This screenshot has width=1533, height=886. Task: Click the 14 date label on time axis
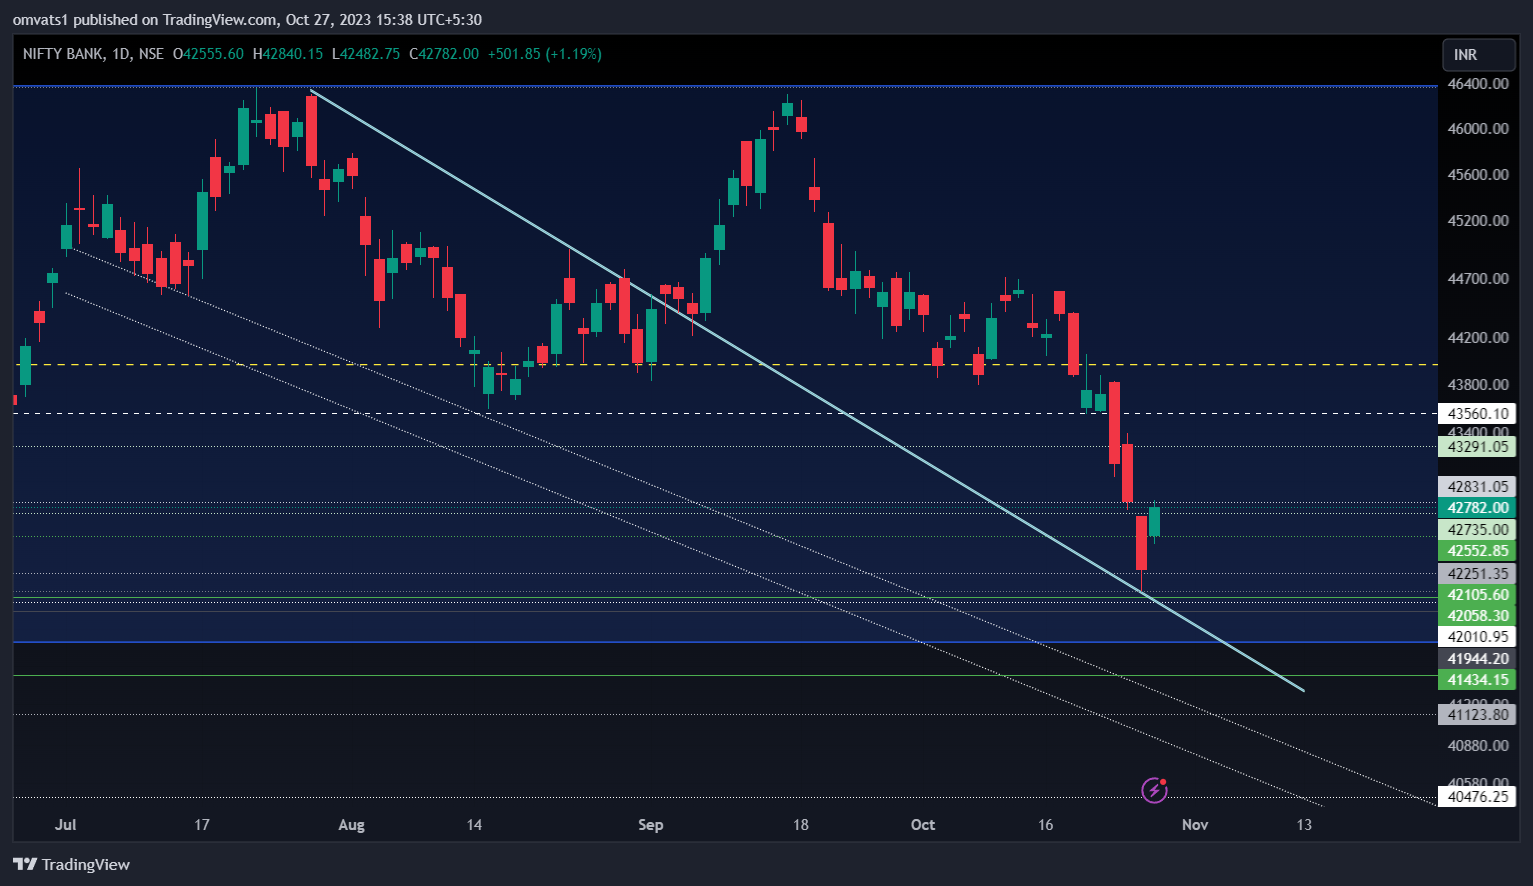click(x=474, y=825)
